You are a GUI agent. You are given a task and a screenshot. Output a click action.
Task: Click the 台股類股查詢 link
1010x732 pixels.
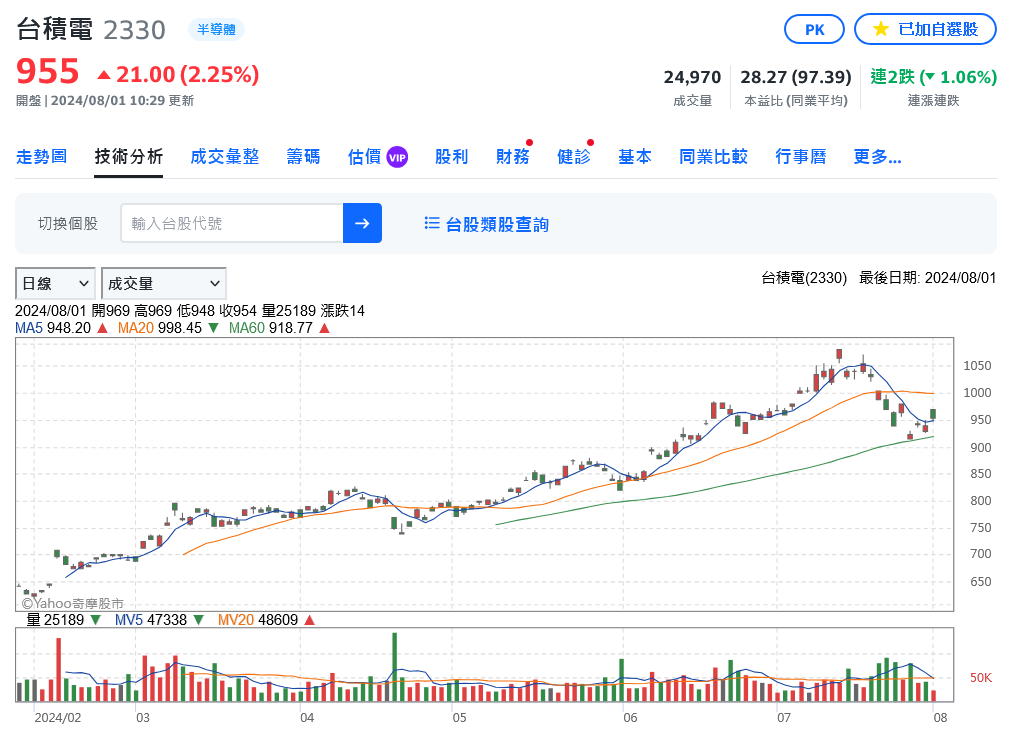(x=496, y=224)
